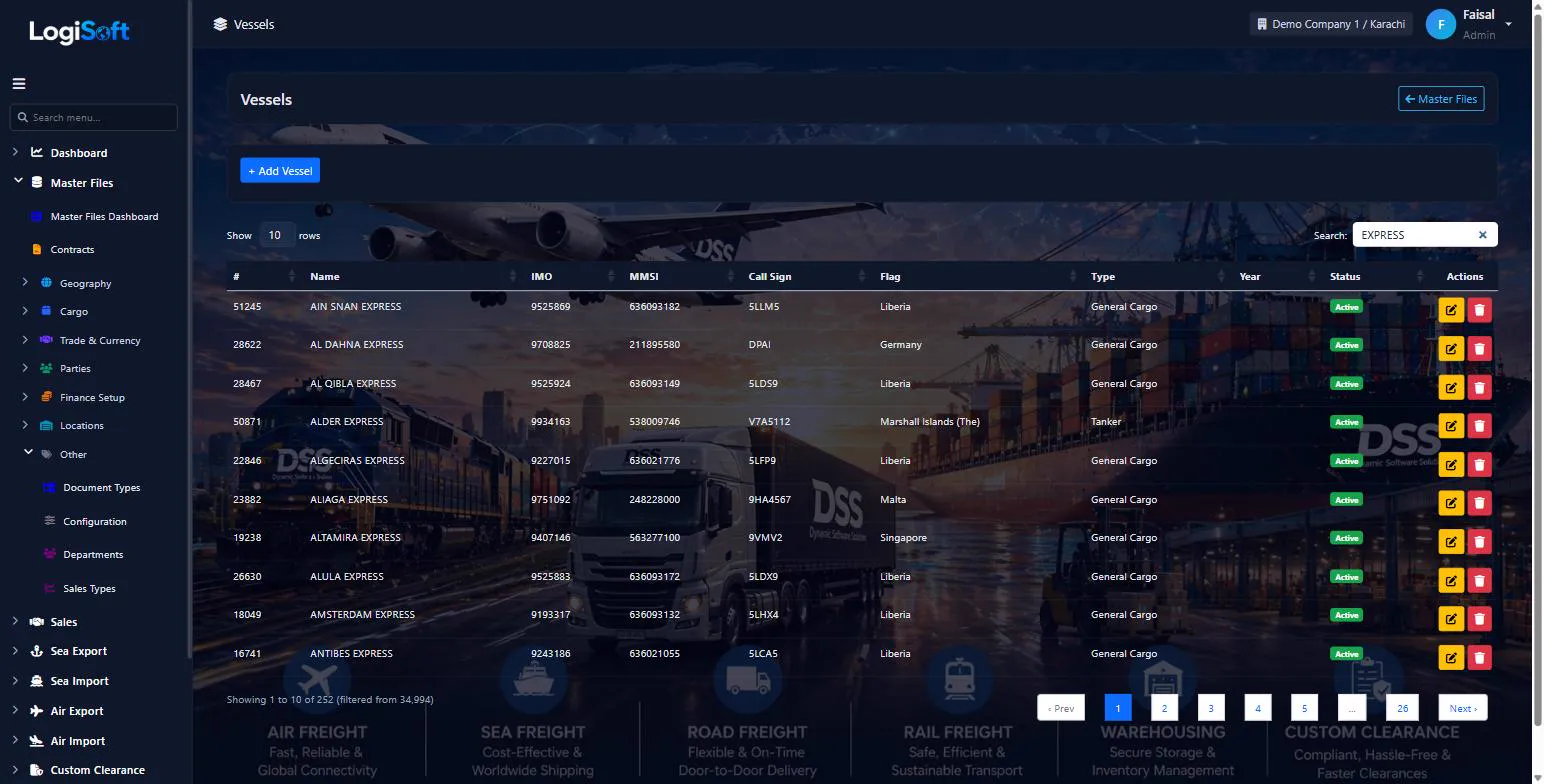Open the Faisal Admin account dropdown
Image resolution: width=1544 pixels, height=784 pixels.
(1508, 25)
